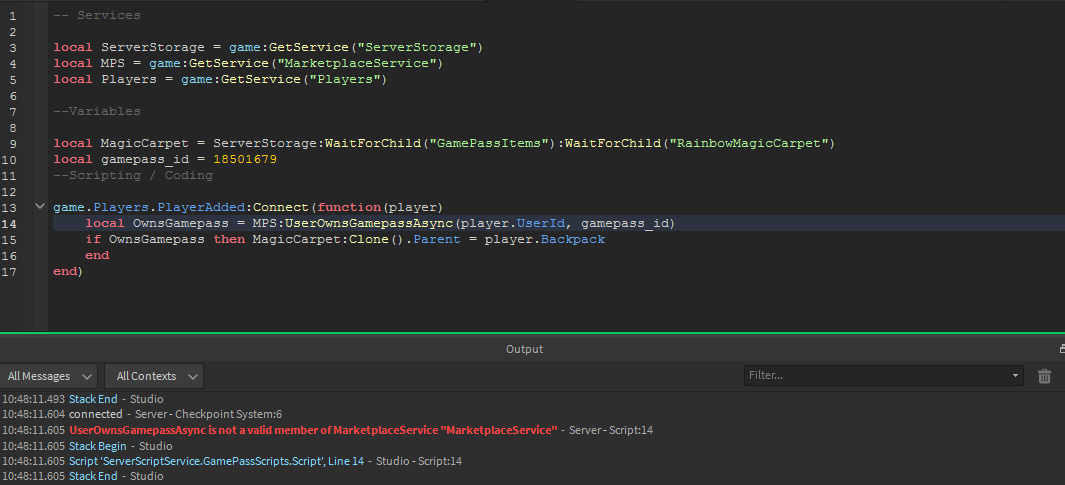Open the All Contexts dropdown
1065x485 pixels.
click(x=154, y=376)
